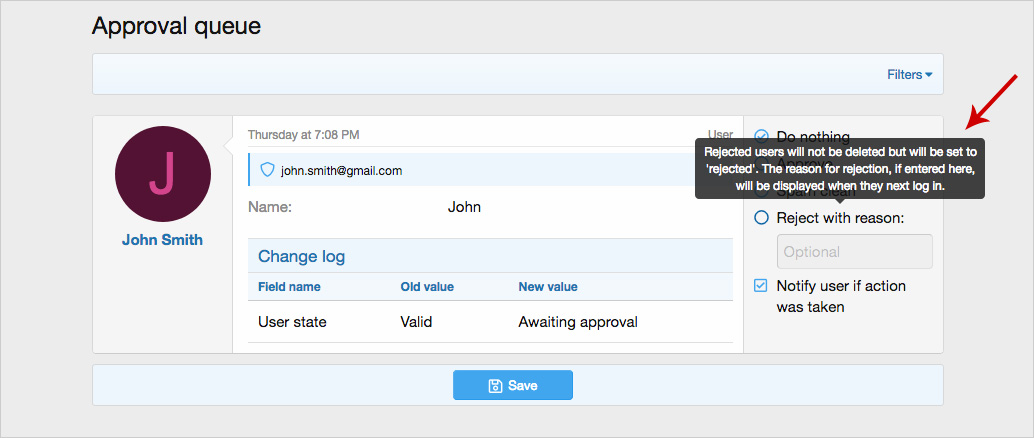The height and width of the screenshot is (438, 1034).
Task: Toggle Notify user if action was taken
Action: (x=761, y=286)
